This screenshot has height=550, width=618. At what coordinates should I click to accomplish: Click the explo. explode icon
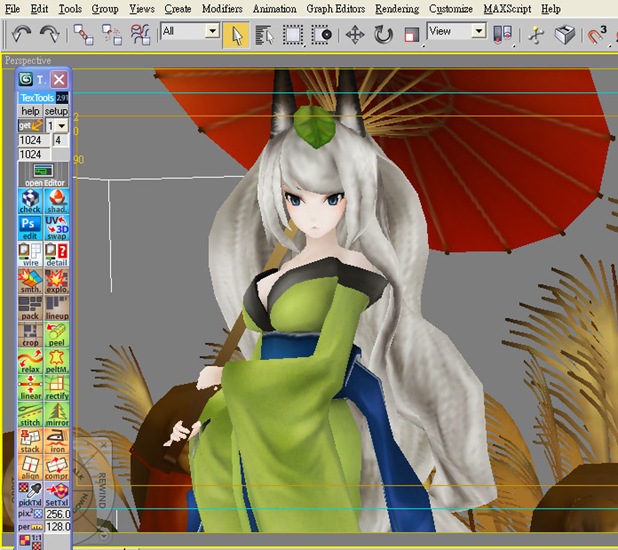tap(57, 282)
